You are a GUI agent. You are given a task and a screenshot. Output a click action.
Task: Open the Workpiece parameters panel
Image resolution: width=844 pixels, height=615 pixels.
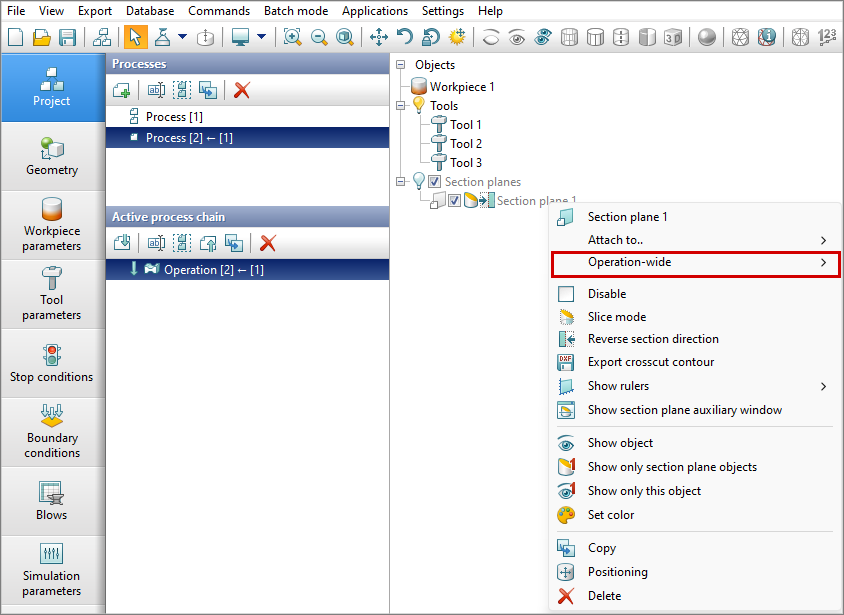coord(52,225)
